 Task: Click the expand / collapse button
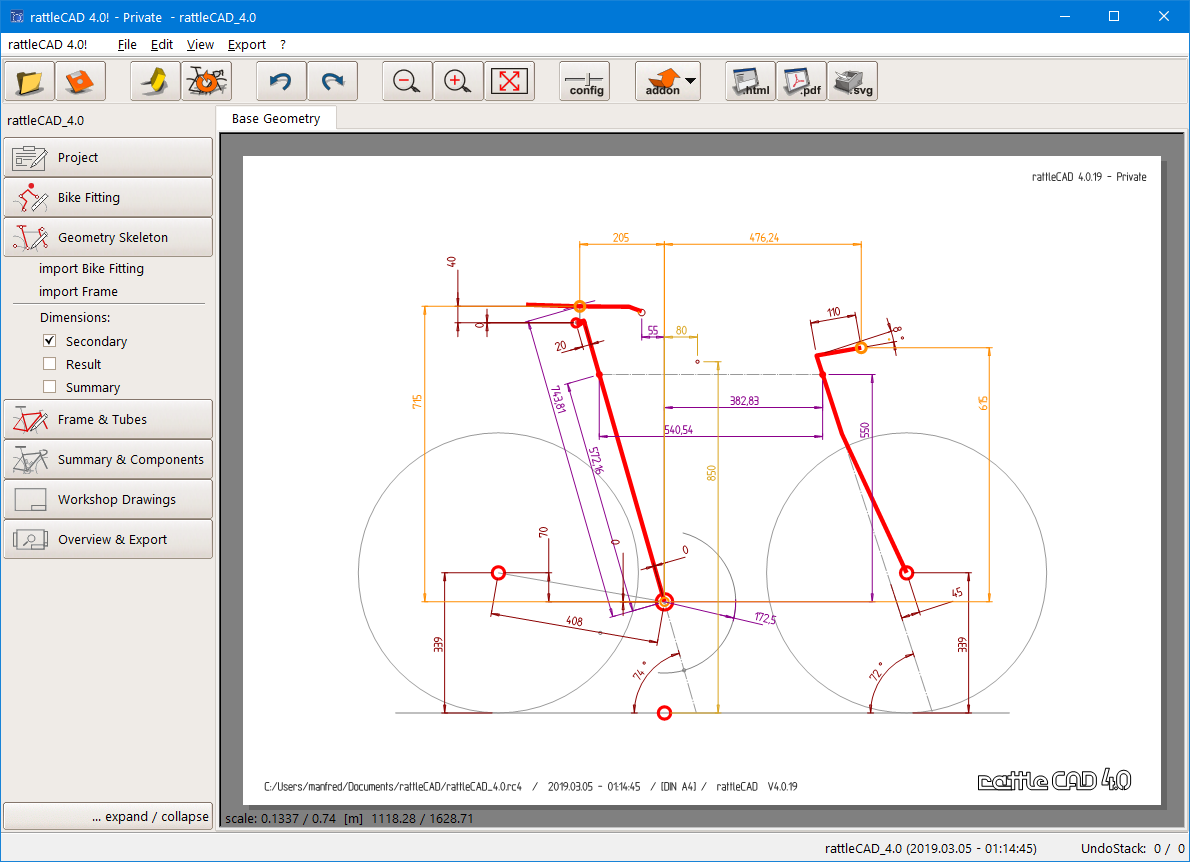pos(108,816)
